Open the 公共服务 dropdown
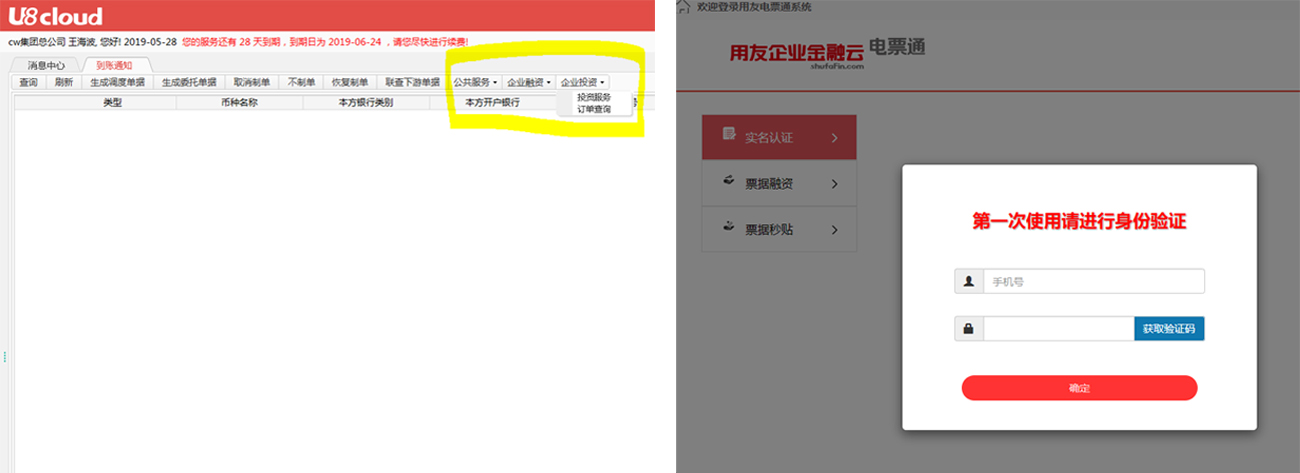The width and height of the screenshot is (1300, 473). pyautogui.click(x=475, y=82)
